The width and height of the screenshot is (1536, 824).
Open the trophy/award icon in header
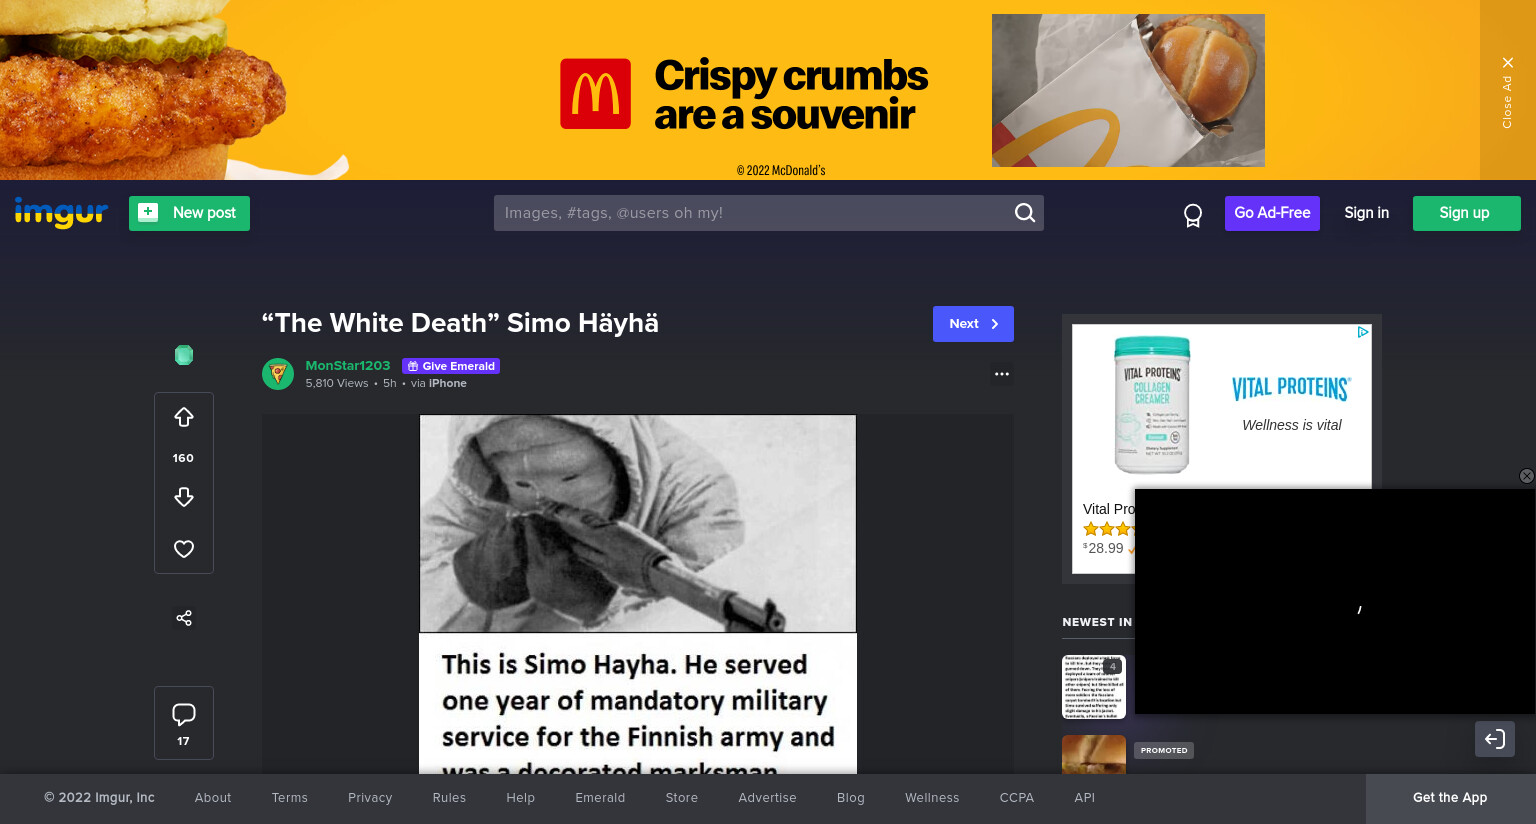click(x=1193, y=215)
